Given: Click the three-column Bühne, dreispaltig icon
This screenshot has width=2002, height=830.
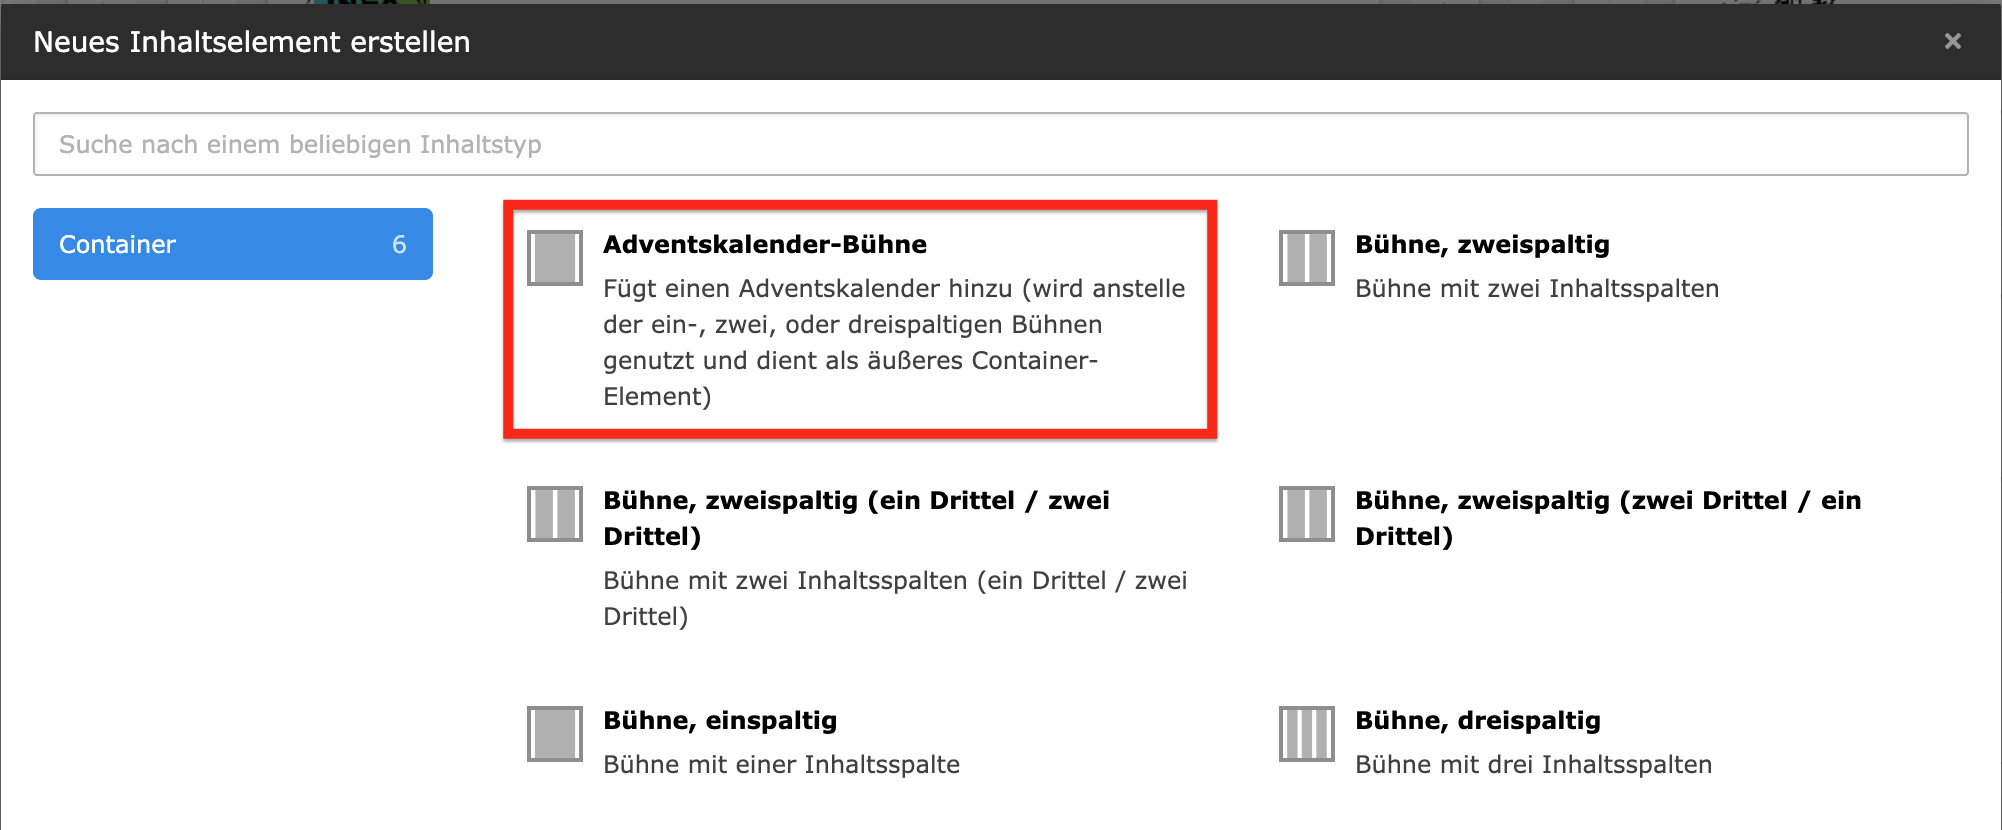Looking at the screenshot, I should click(1307, 734).
